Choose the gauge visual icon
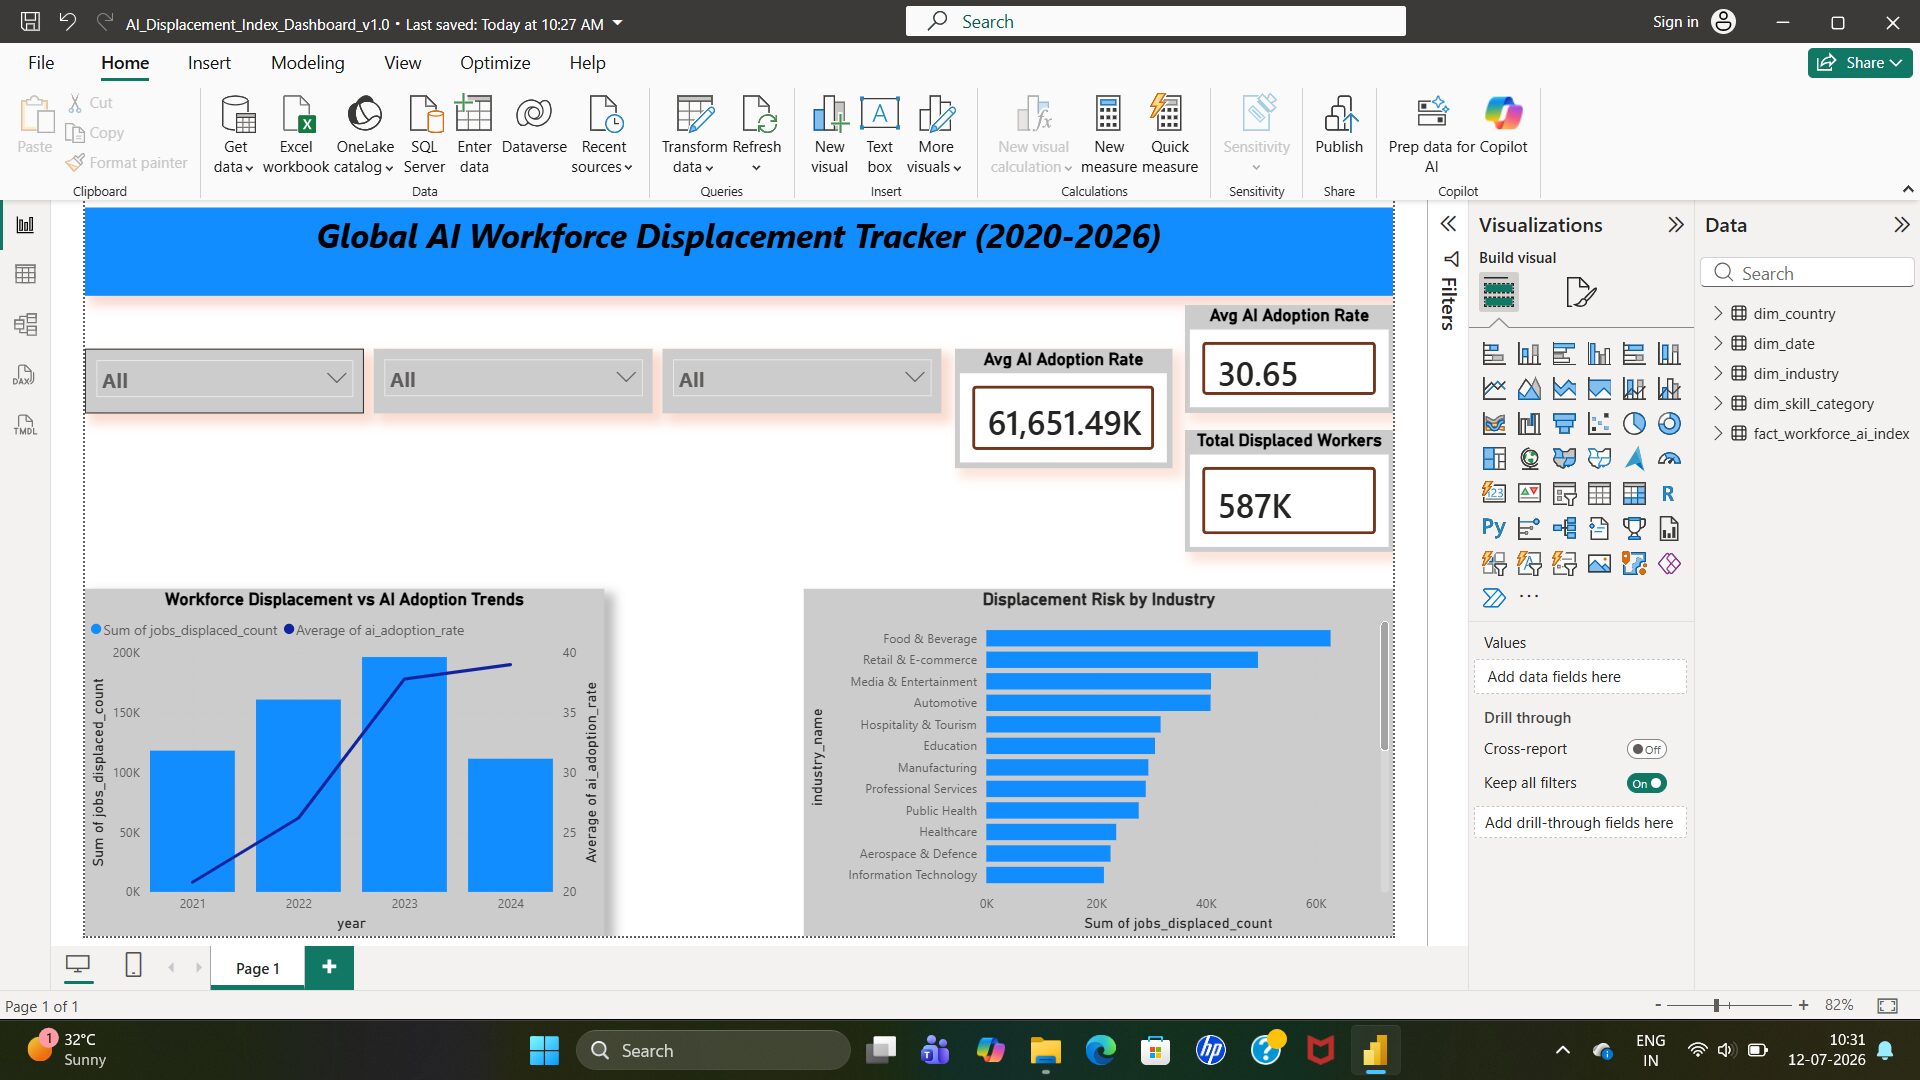Viewport: 1920px width, 1080px height. coord(1669,459)
